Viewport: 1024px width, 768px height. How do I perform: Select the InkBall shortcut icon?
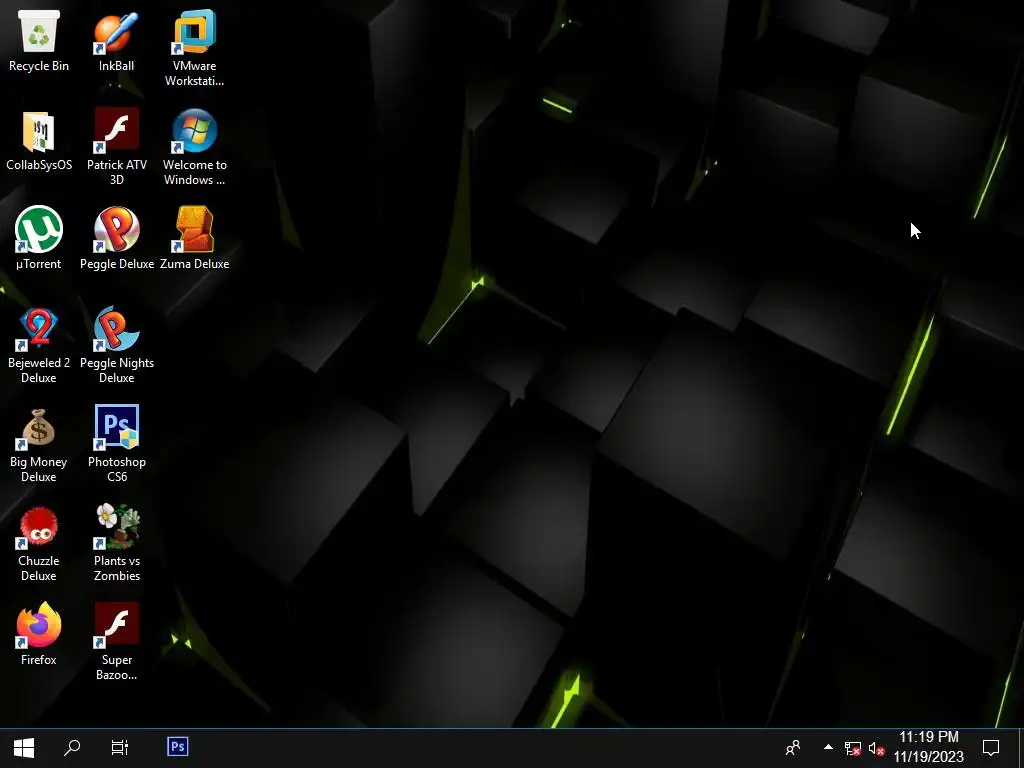116,40
